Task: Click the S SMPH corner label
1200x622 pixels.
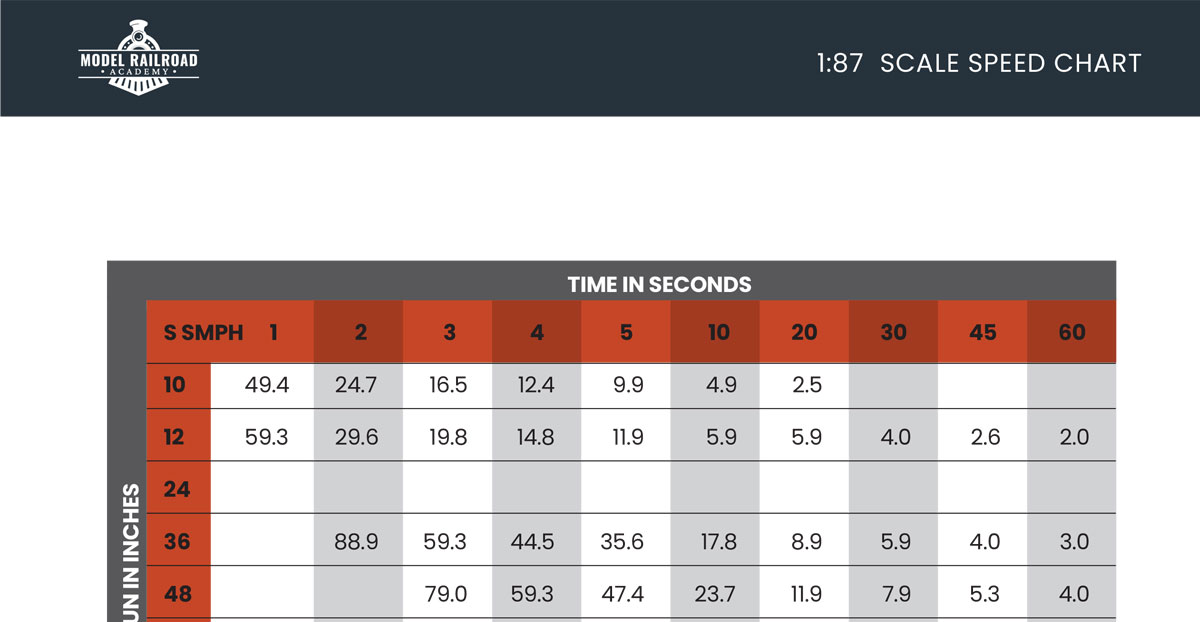Action: (203, 332)
